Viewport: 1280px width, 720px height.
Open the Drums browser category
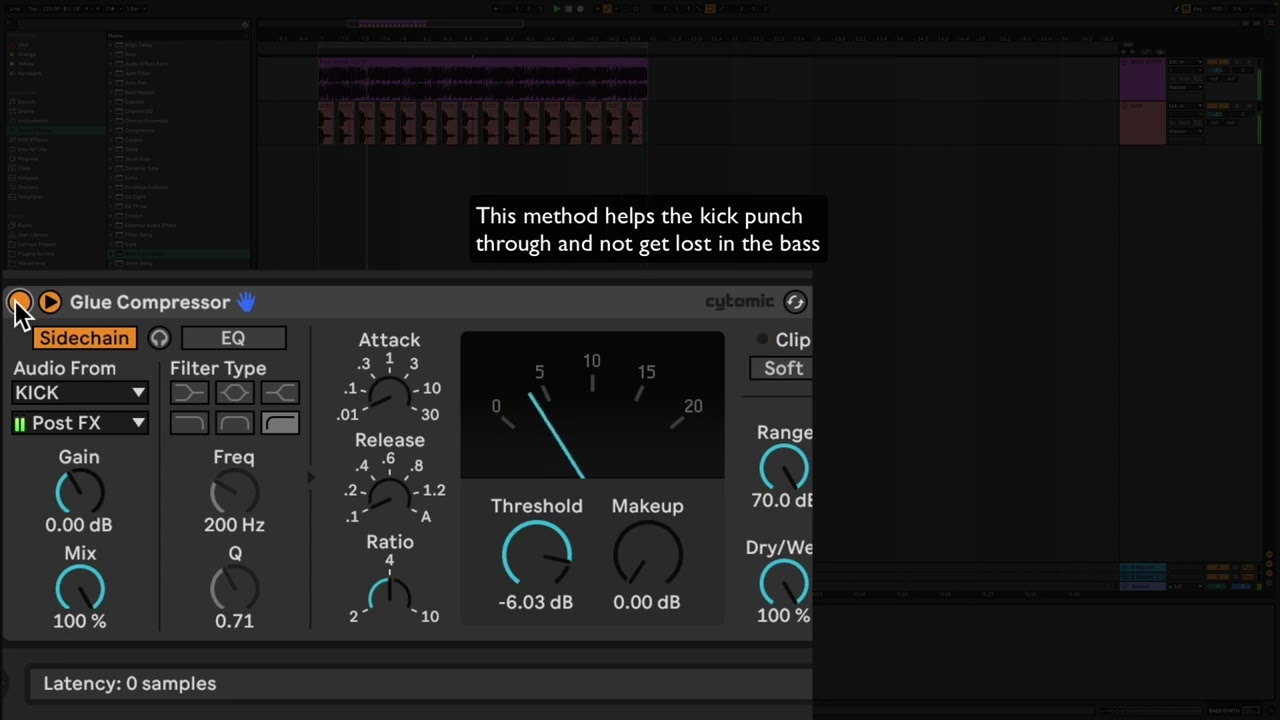pos(26,111)
